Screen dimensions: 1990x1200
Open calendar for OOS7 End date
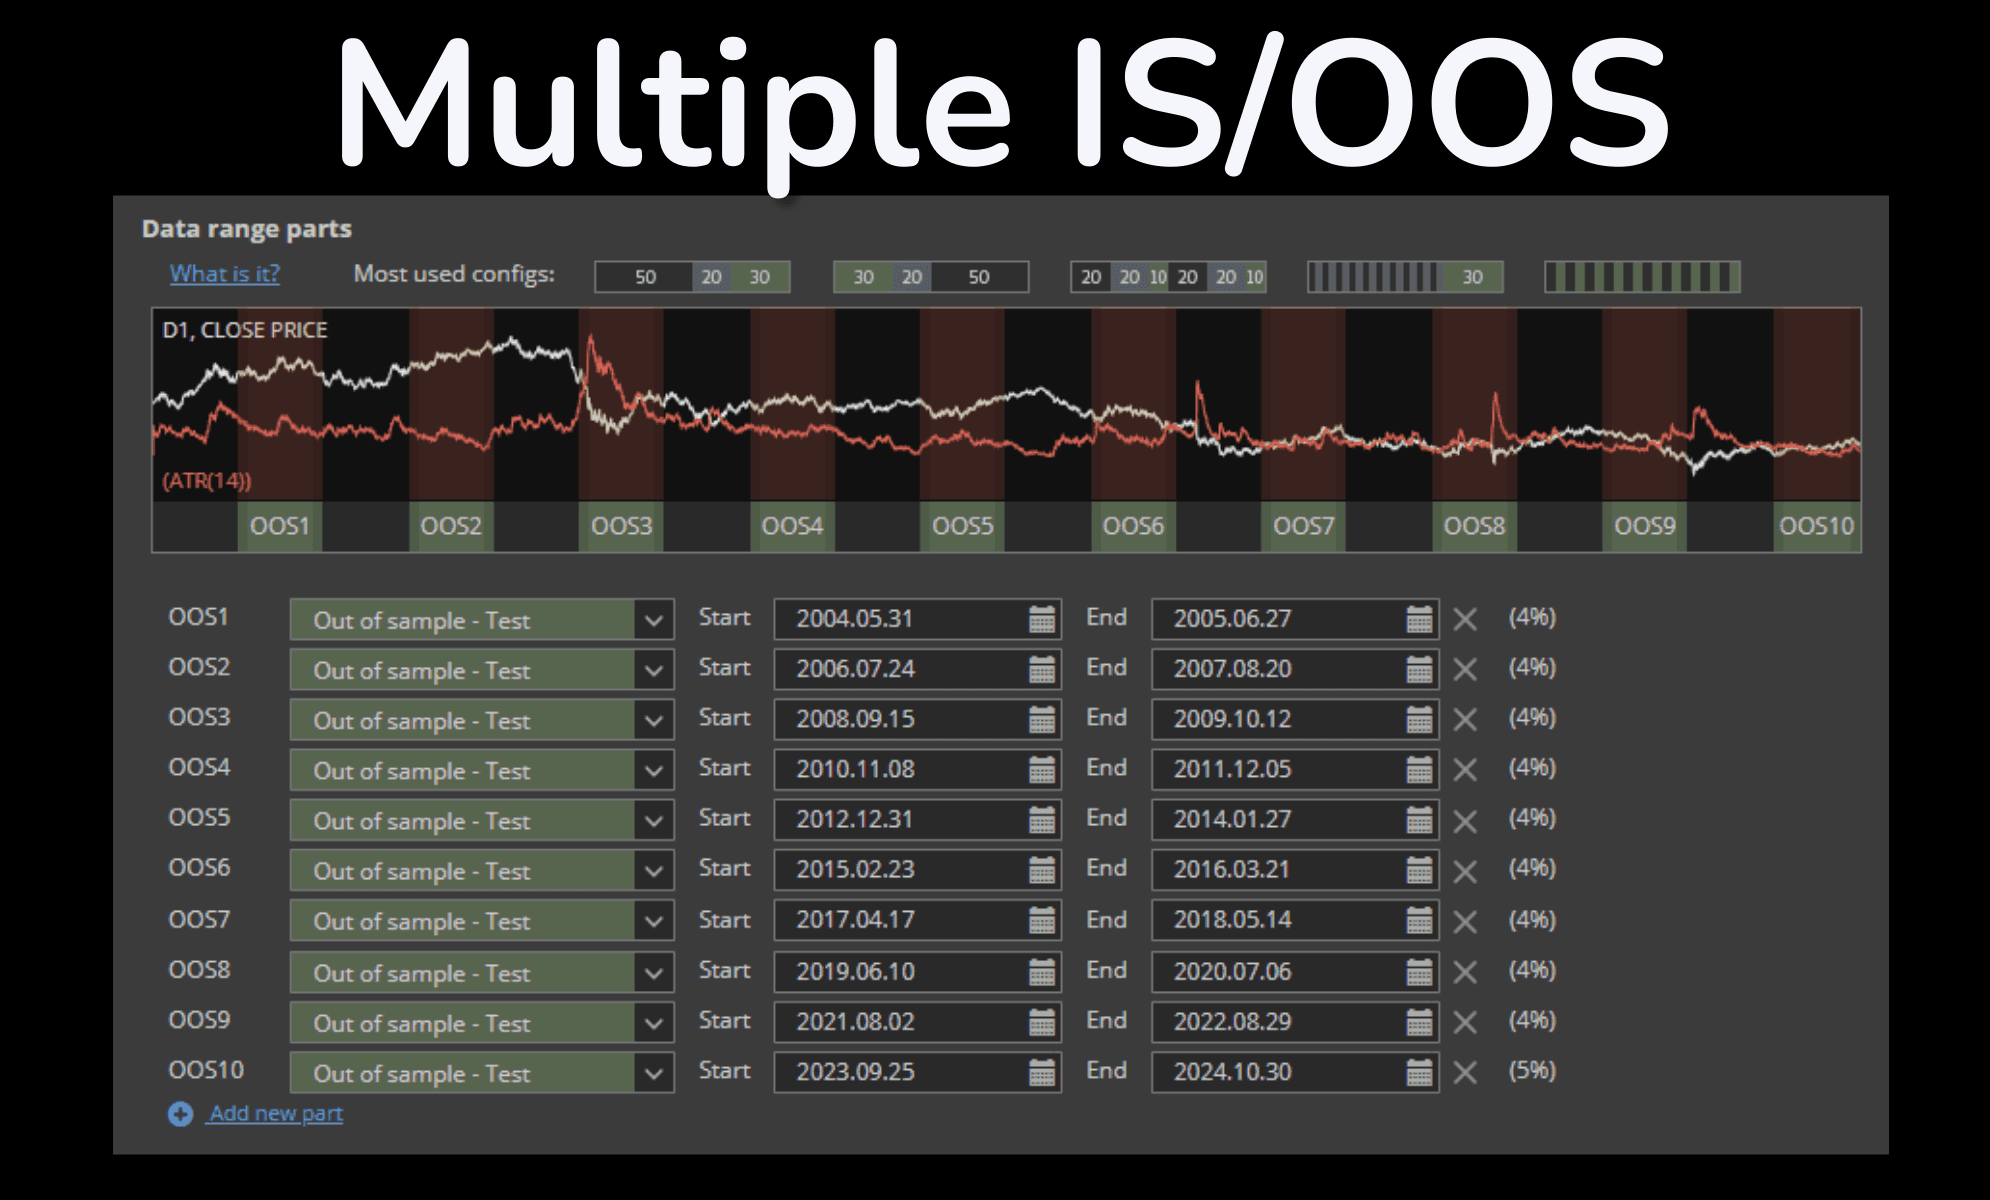1419,920
